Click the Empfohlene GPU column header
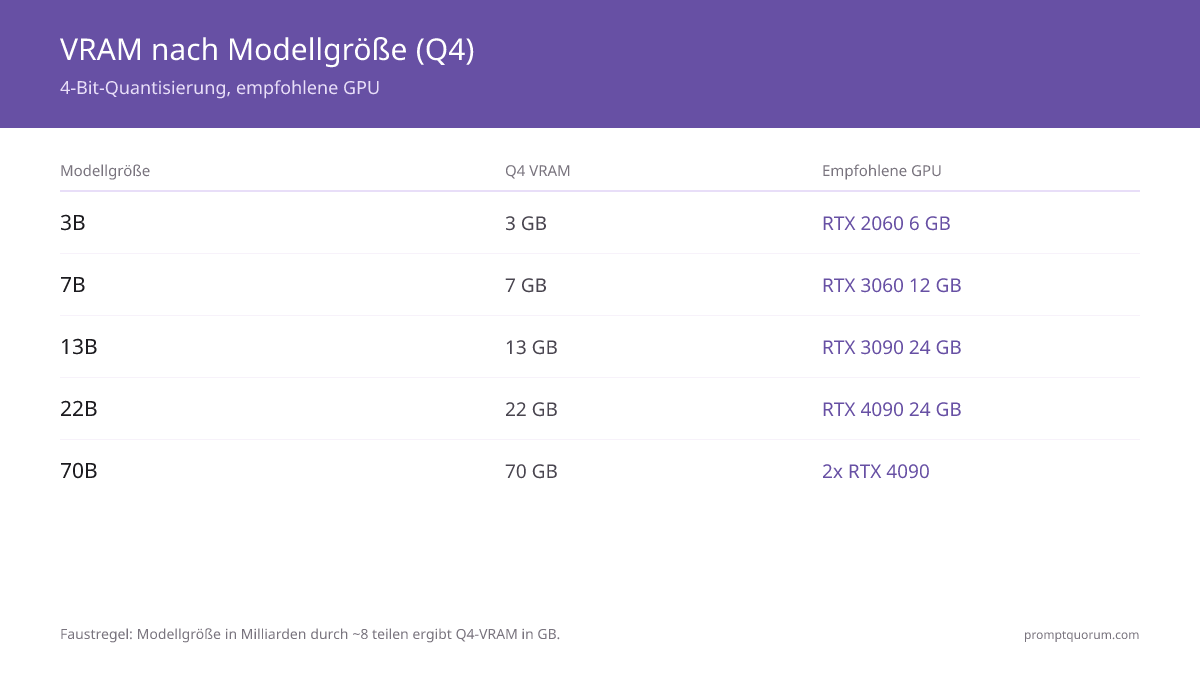The width and height of the screenshot is (1200, 675). (x=882, y=171)
